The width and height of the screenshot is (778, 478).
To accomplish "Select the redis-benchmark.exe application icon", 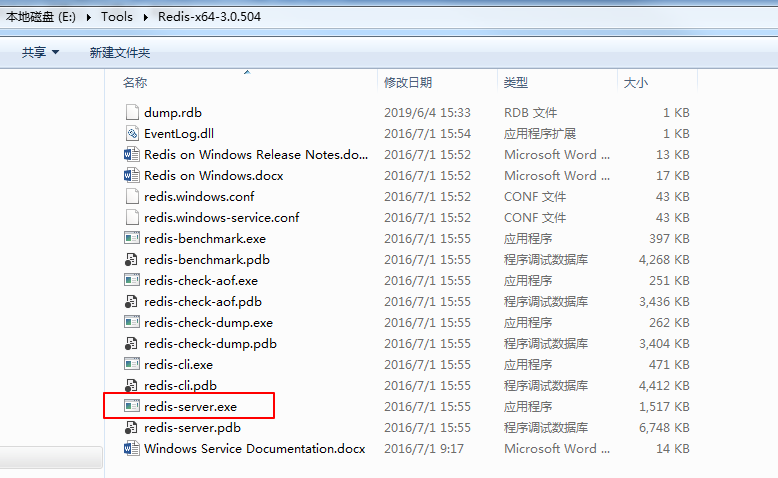I will pyautogui.click(x=131, y=238).
